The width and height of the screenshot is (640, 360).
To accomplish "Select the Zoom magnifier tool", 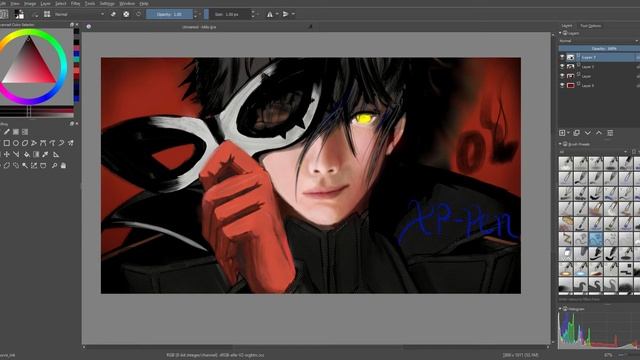I will [54, 165].
